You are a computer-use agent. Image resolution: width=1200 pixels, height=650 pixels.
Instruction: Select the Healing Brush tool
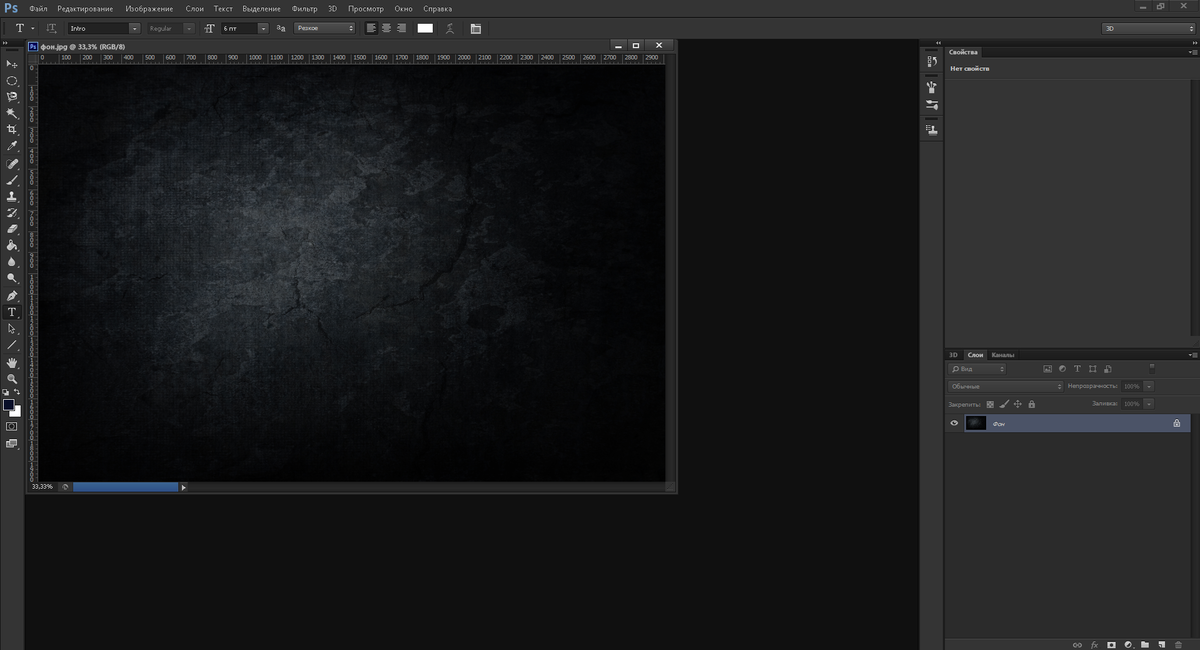pyautogui.click(x=12, y=164)
